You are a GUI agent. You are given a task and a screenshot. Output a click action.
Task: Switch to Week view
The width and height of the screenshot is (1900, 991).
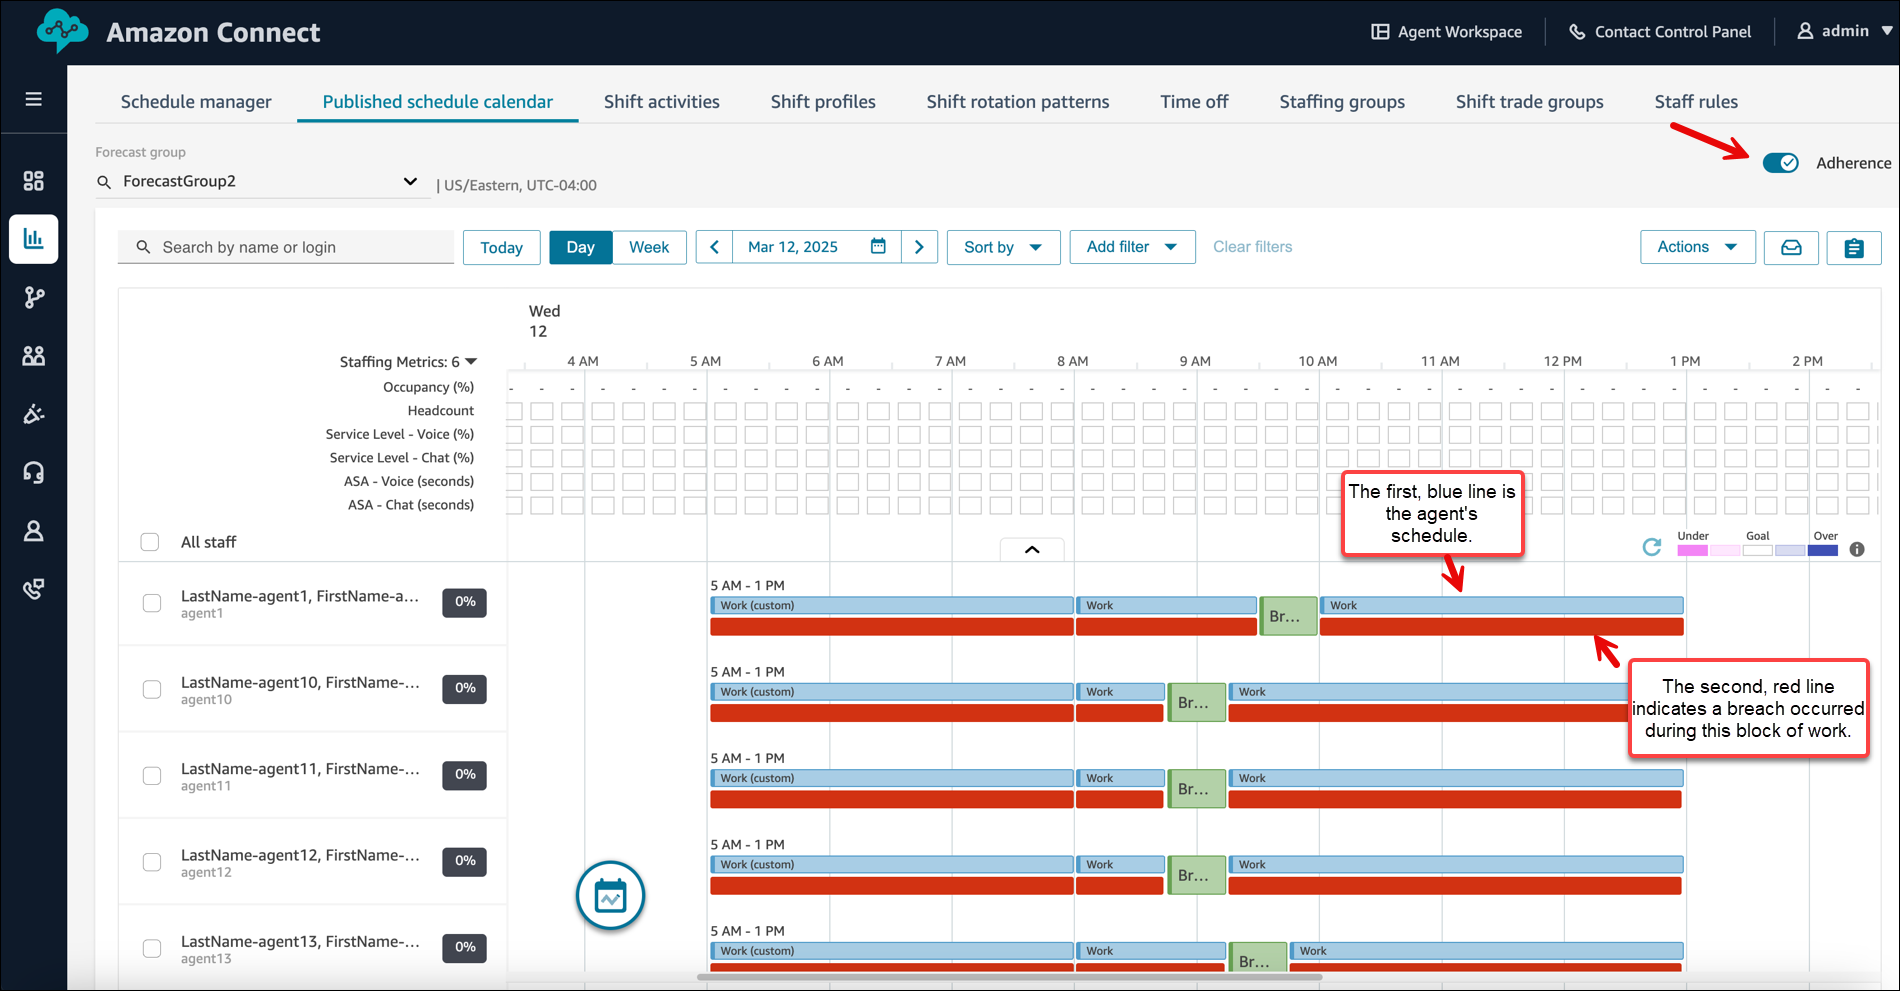pyautogui.click(x=649, y=247)
